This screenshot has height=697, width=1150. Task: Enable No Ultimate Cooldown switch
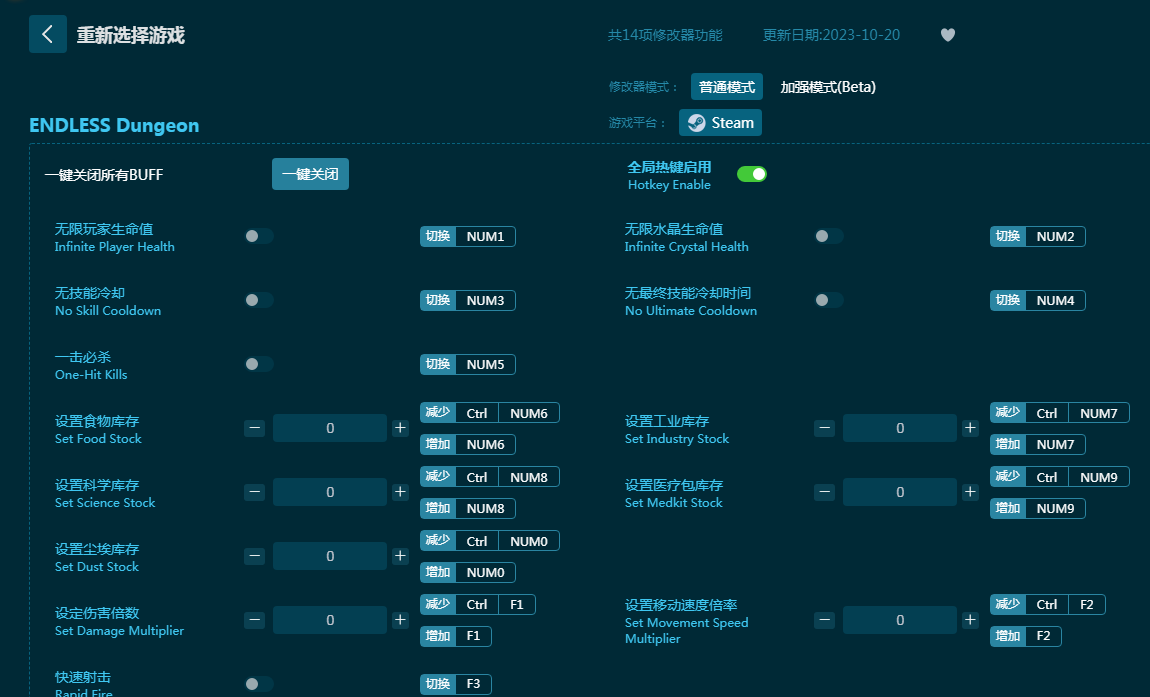click(x=828, y=300)
